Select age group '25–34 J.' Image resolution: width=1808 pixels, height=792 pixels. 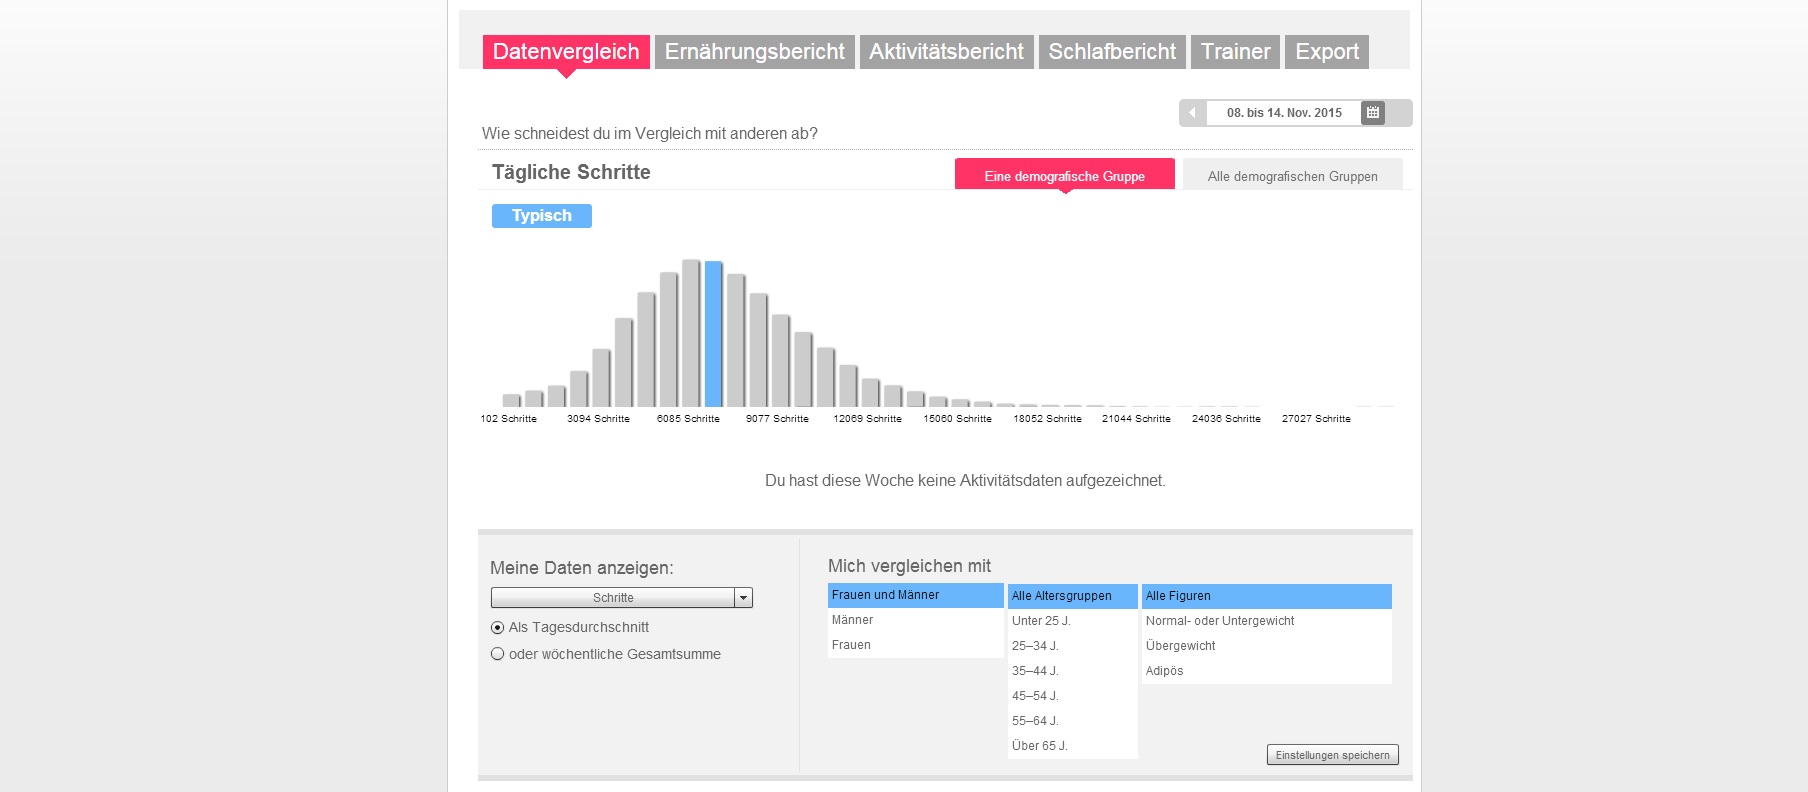(x=1035, y=646)
